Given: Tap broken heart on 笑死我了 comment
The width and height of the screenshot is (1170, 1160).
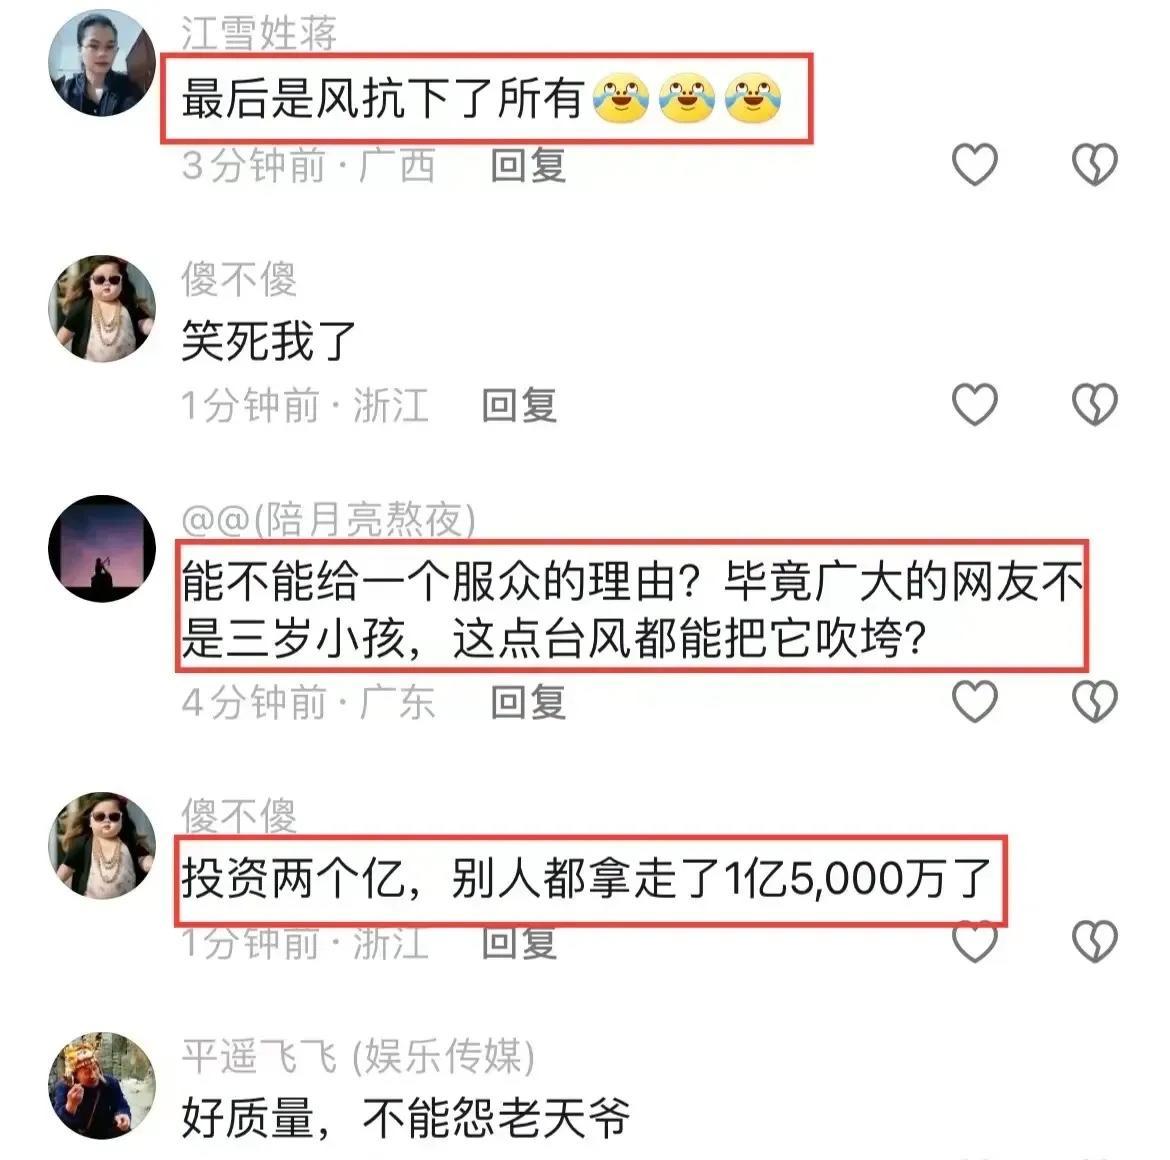Looking at the screenshot, I should (x=1095, y=404).
